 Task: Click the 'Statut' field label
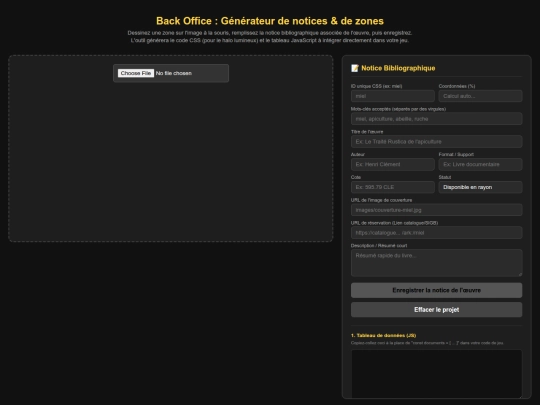coord(445,177)
